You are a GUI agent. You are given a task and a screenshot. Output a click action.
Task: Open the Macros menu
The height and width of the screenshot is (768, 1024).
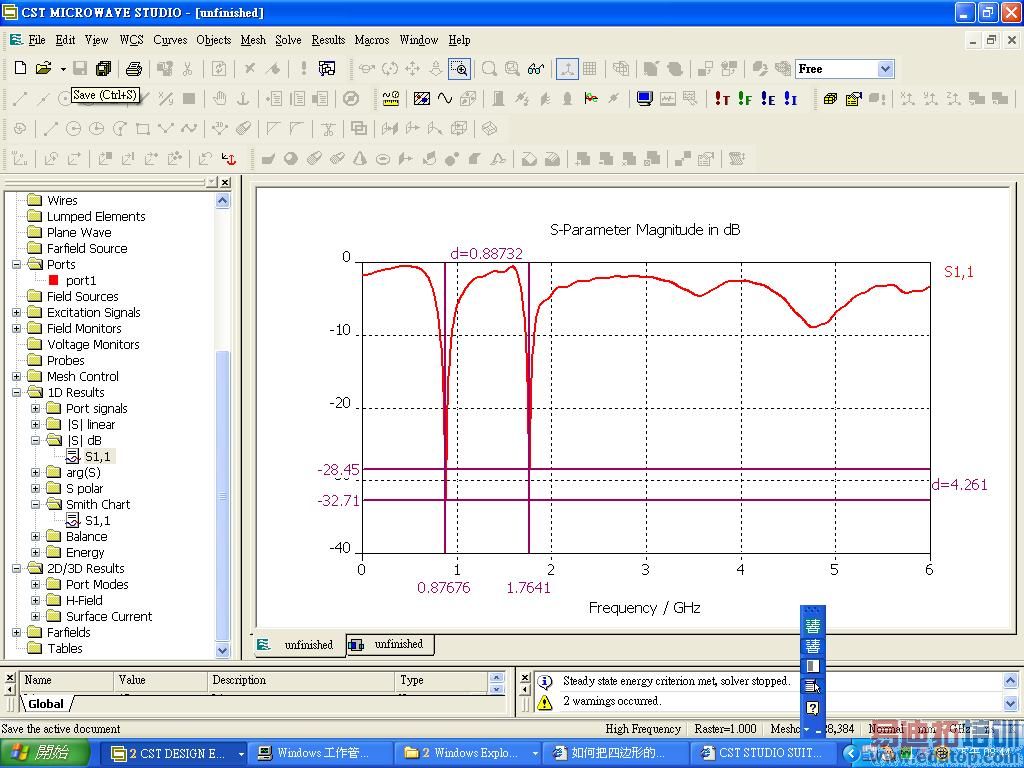[x=371, y=40]
